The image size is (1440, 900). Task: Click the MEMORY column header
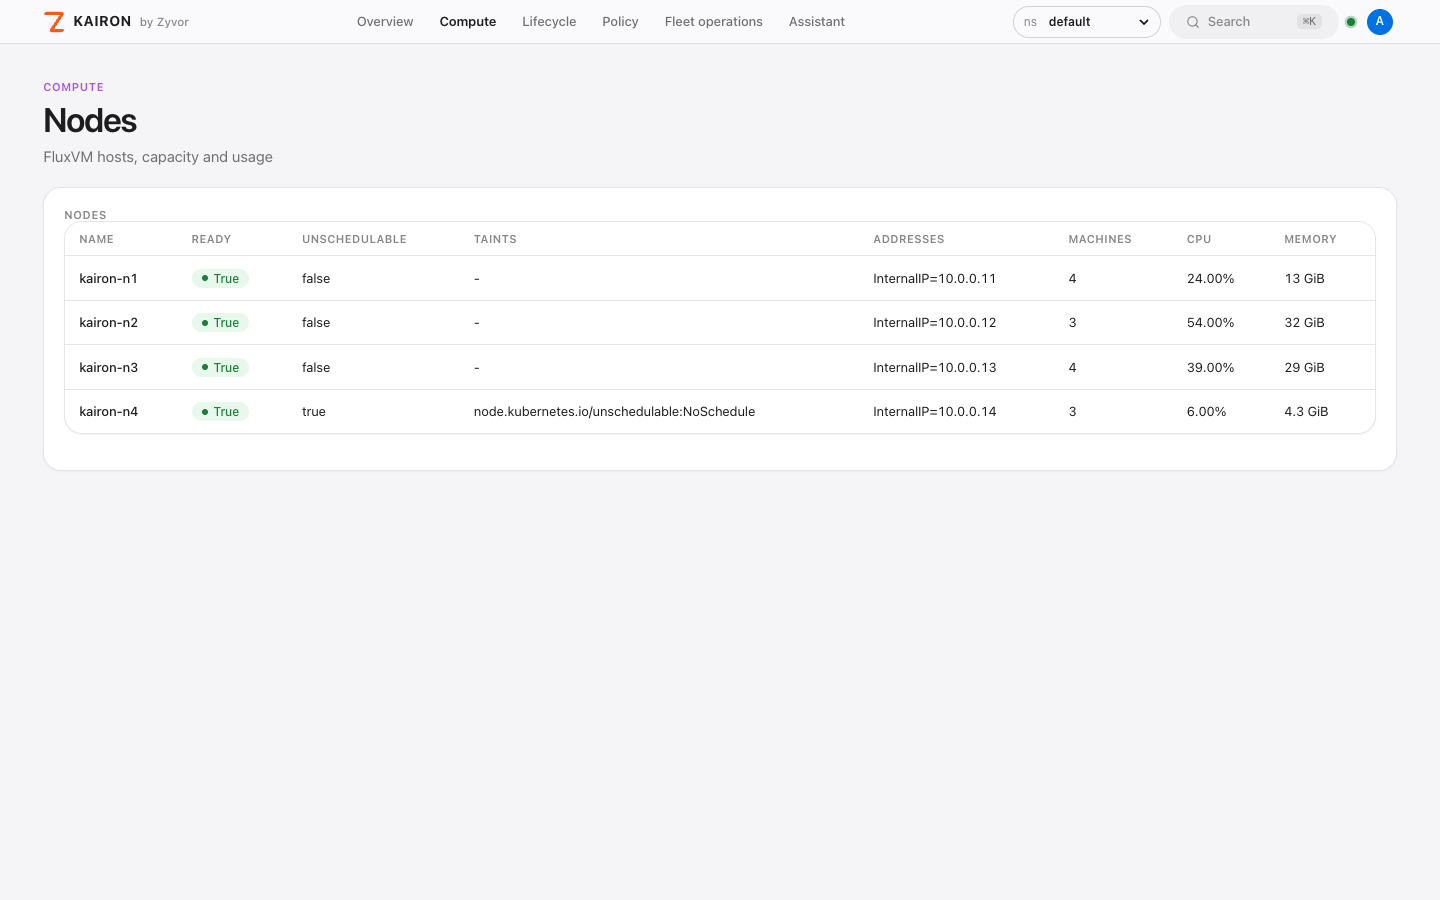1310,239
